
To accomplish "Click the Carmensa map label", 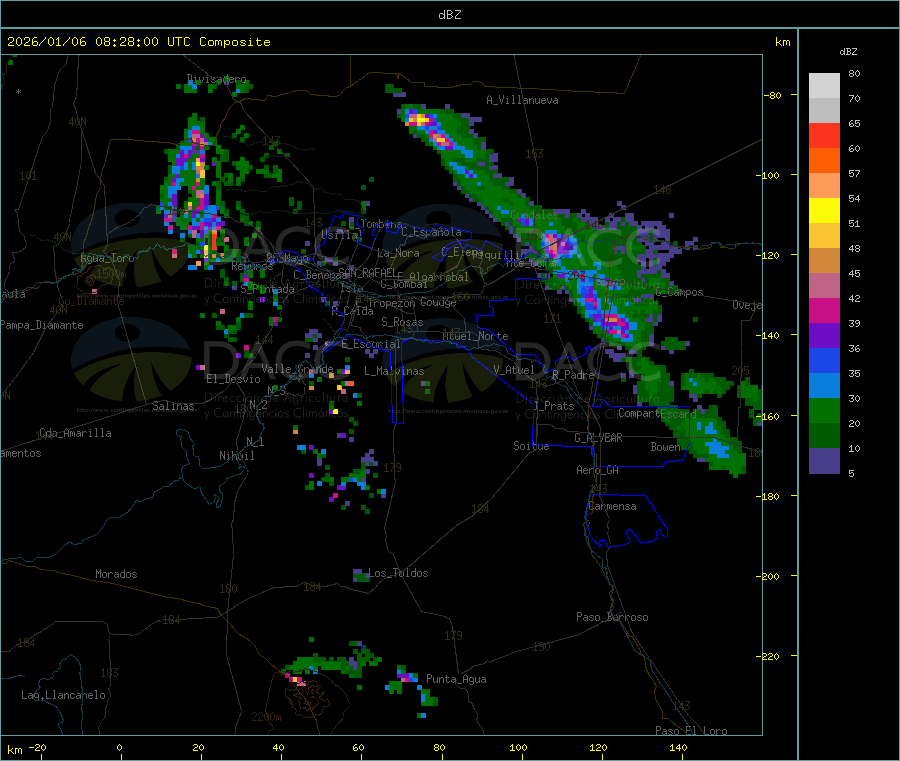I will 612,506.
